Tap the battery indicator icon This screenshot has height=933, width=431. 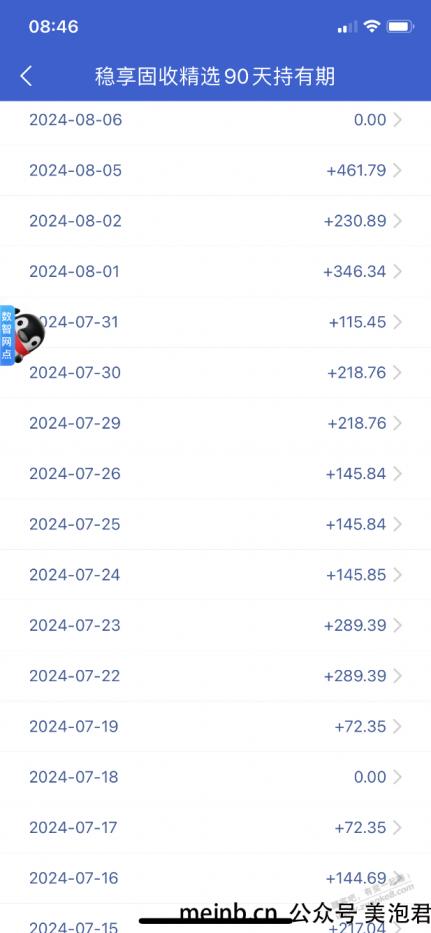pos(401,26)
